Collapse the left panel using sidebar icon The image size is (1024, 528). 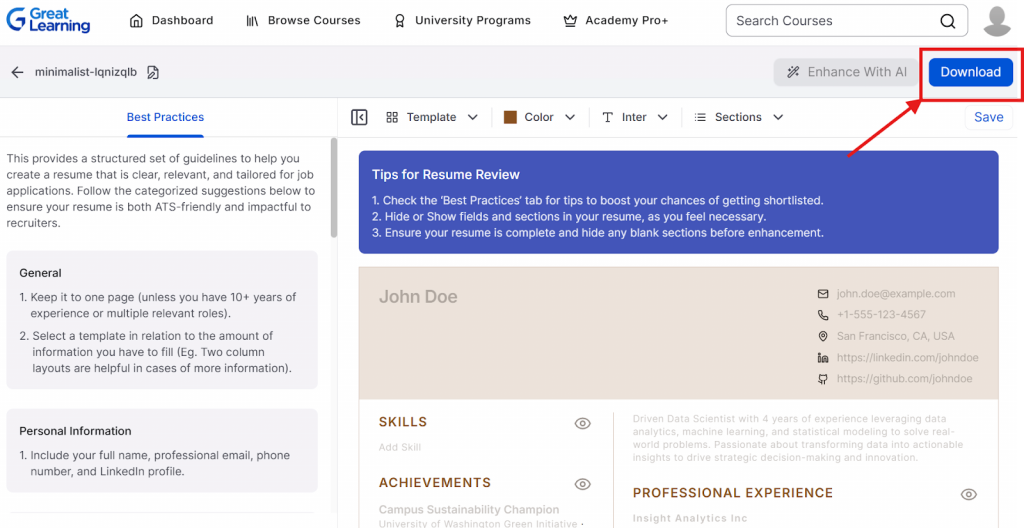(360, 117)
